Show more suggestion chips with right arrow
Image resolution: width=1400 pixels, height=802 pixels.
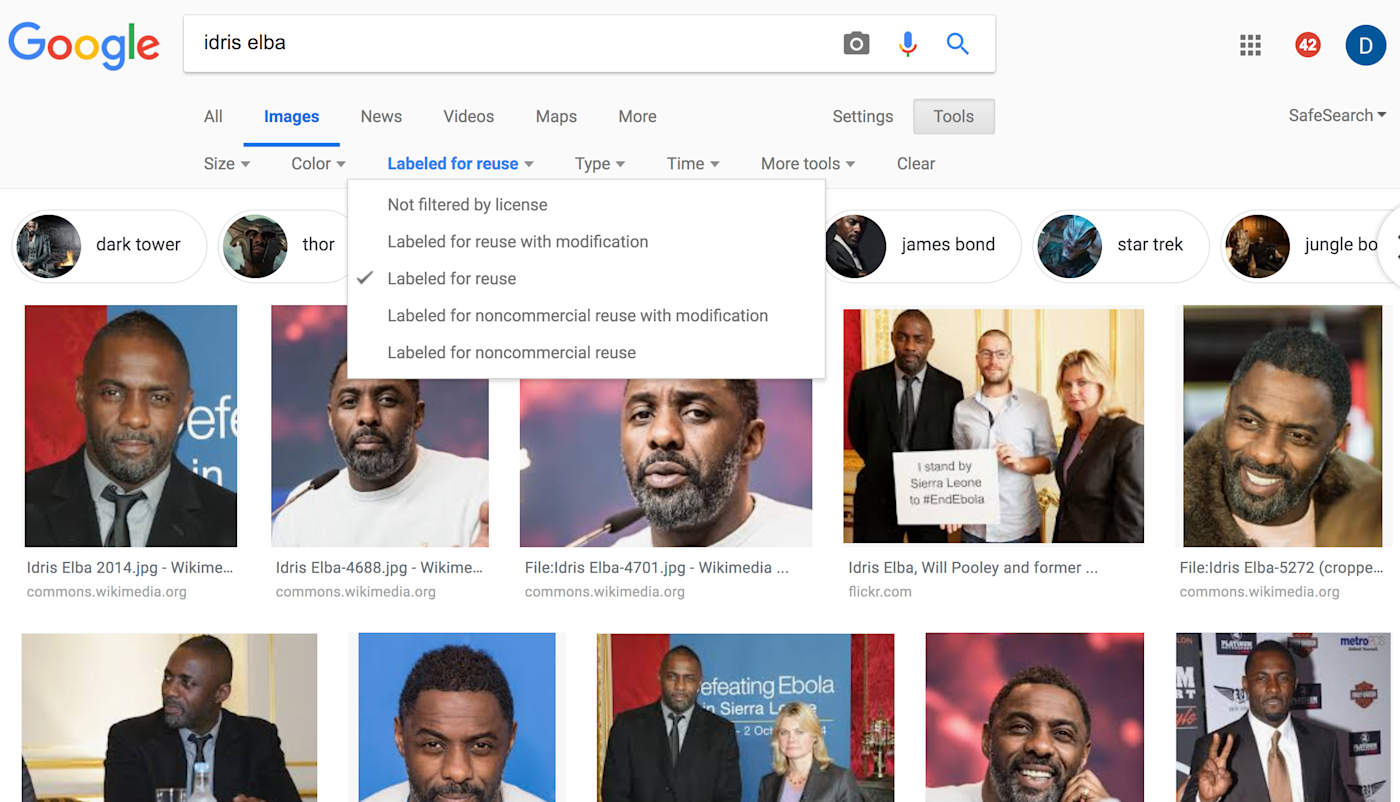[1390, 246]
